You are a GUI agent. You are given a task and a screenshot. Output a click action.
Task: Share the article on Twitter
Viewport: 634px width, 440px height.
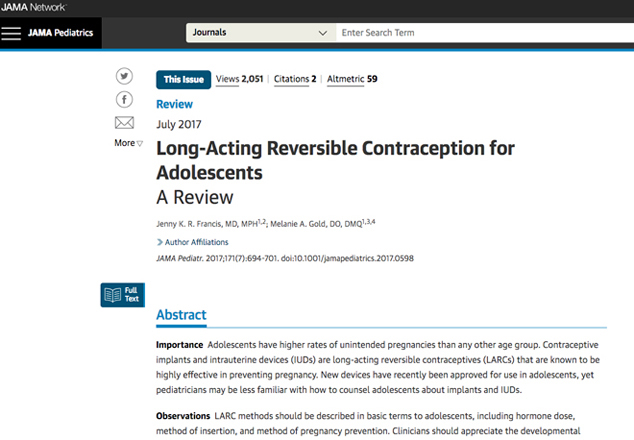click(124, 76)
